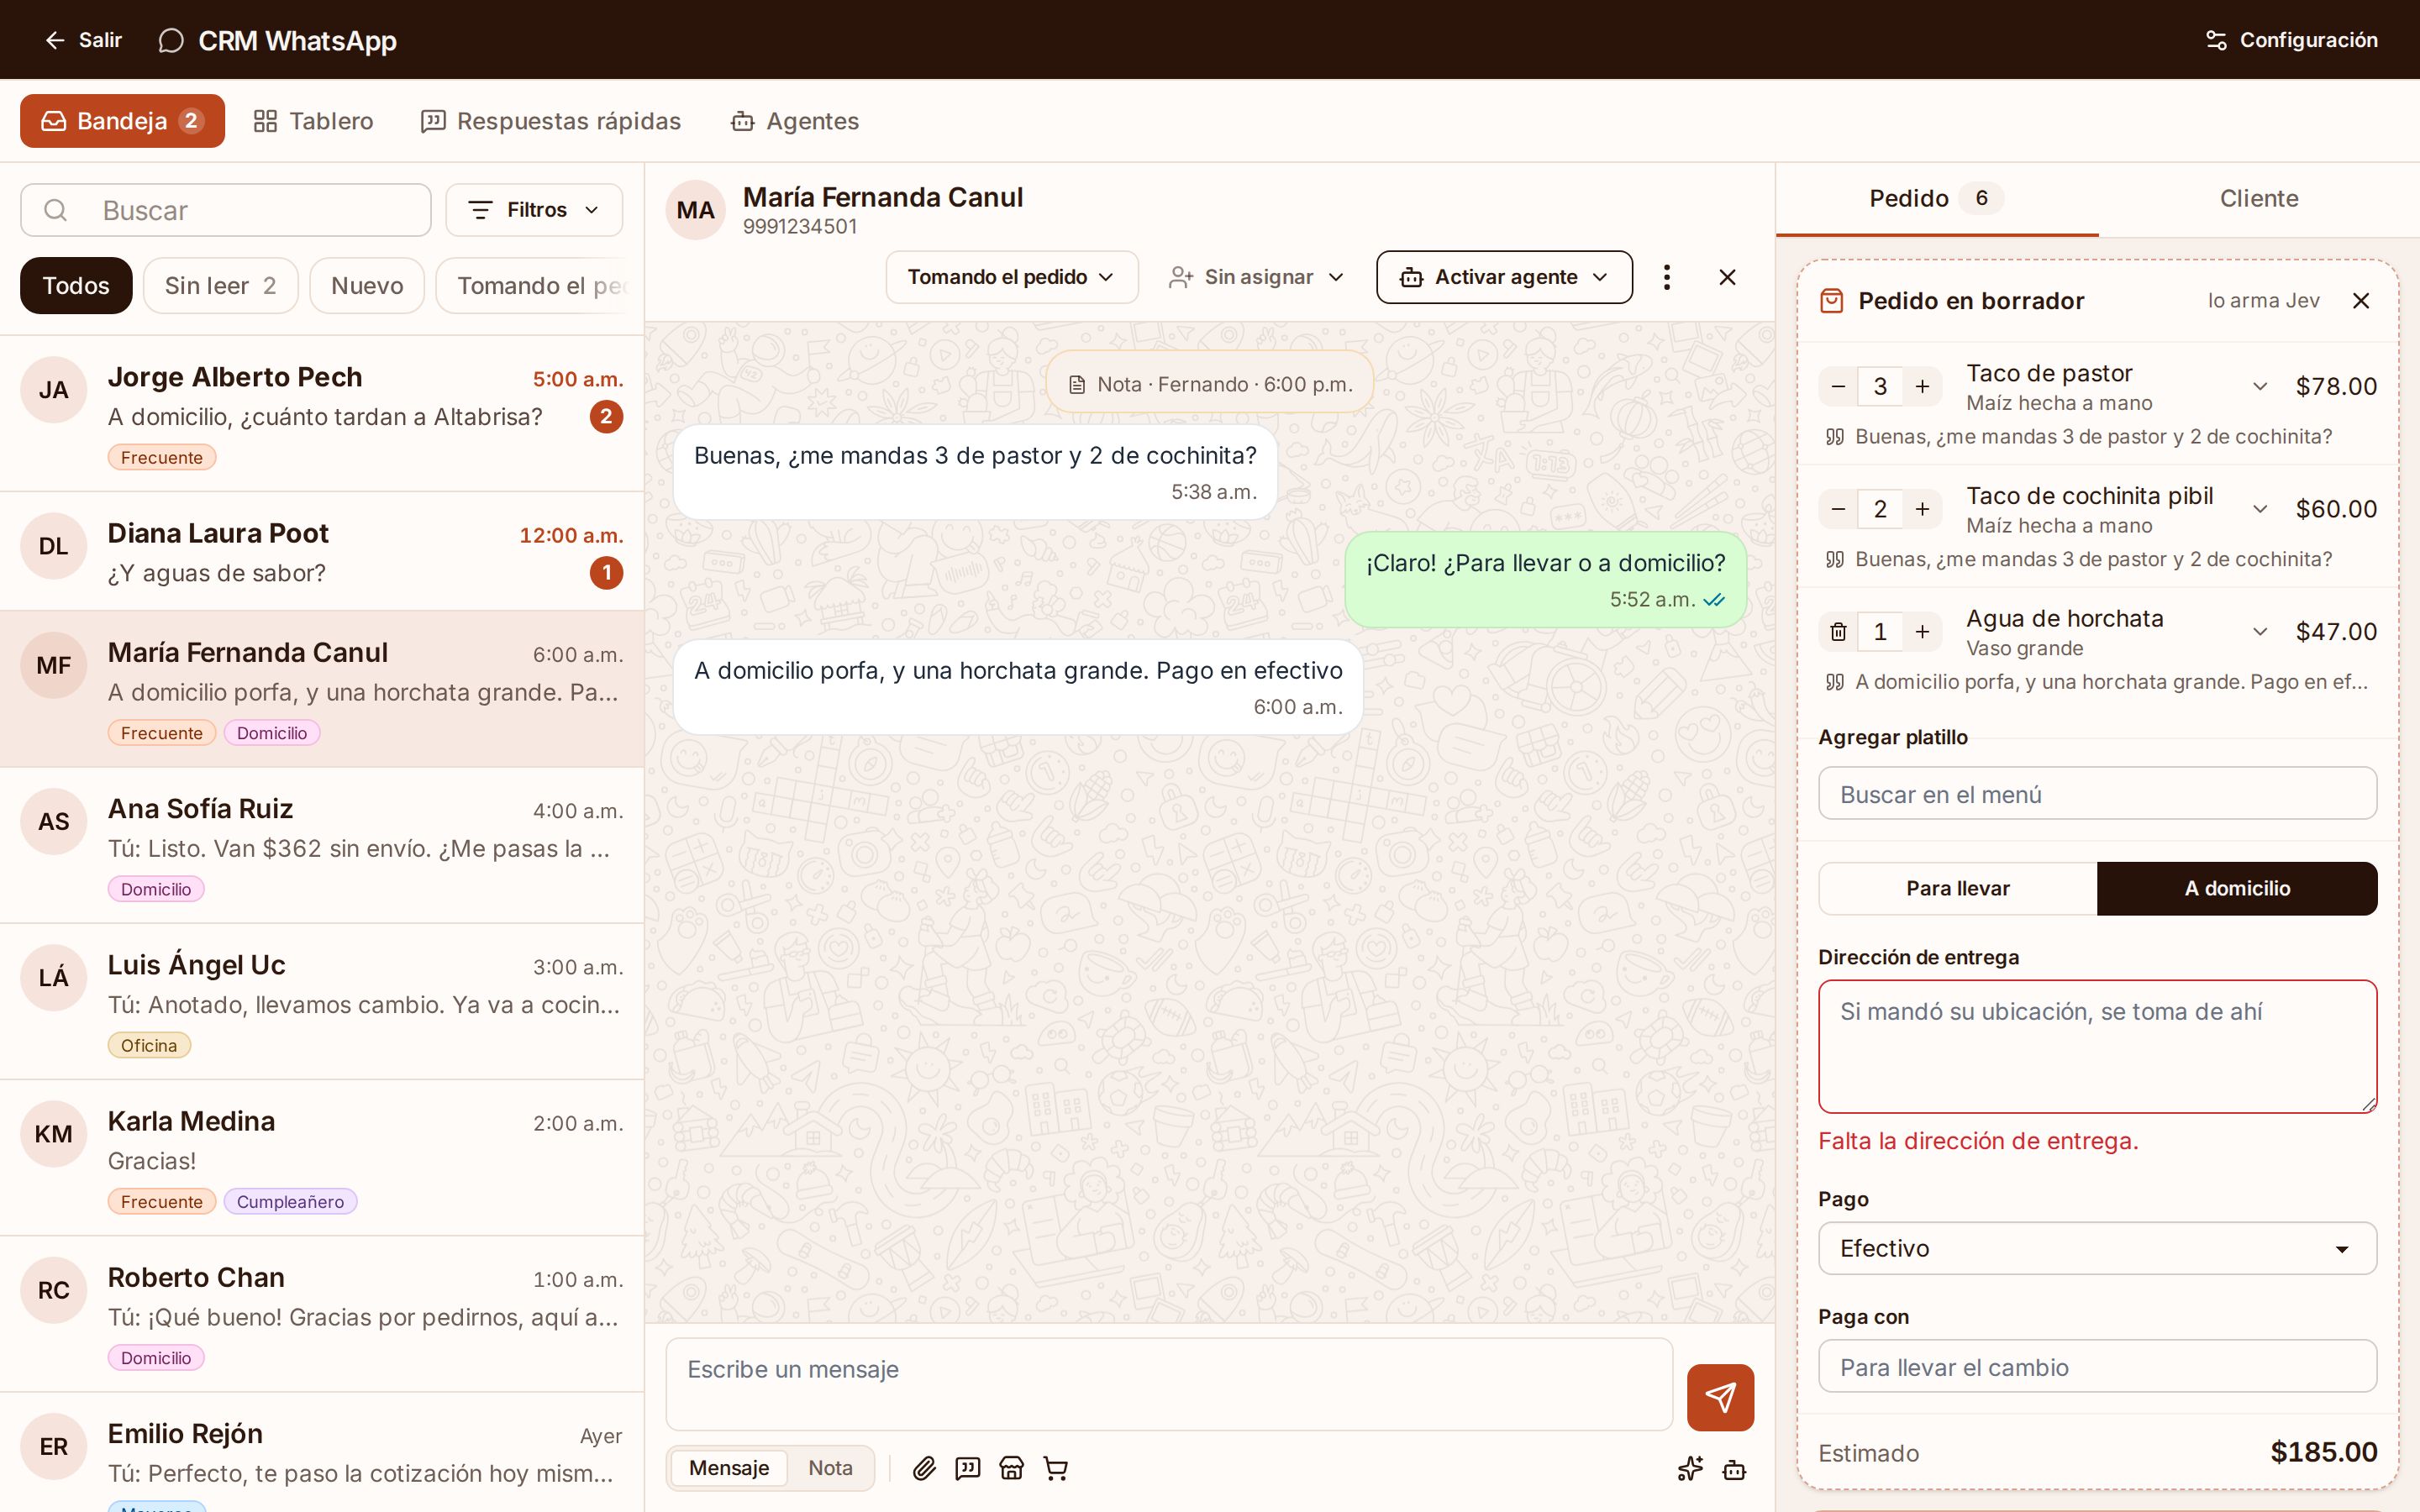Expand Agua de horchata variant chevron

coord(2259,632)
